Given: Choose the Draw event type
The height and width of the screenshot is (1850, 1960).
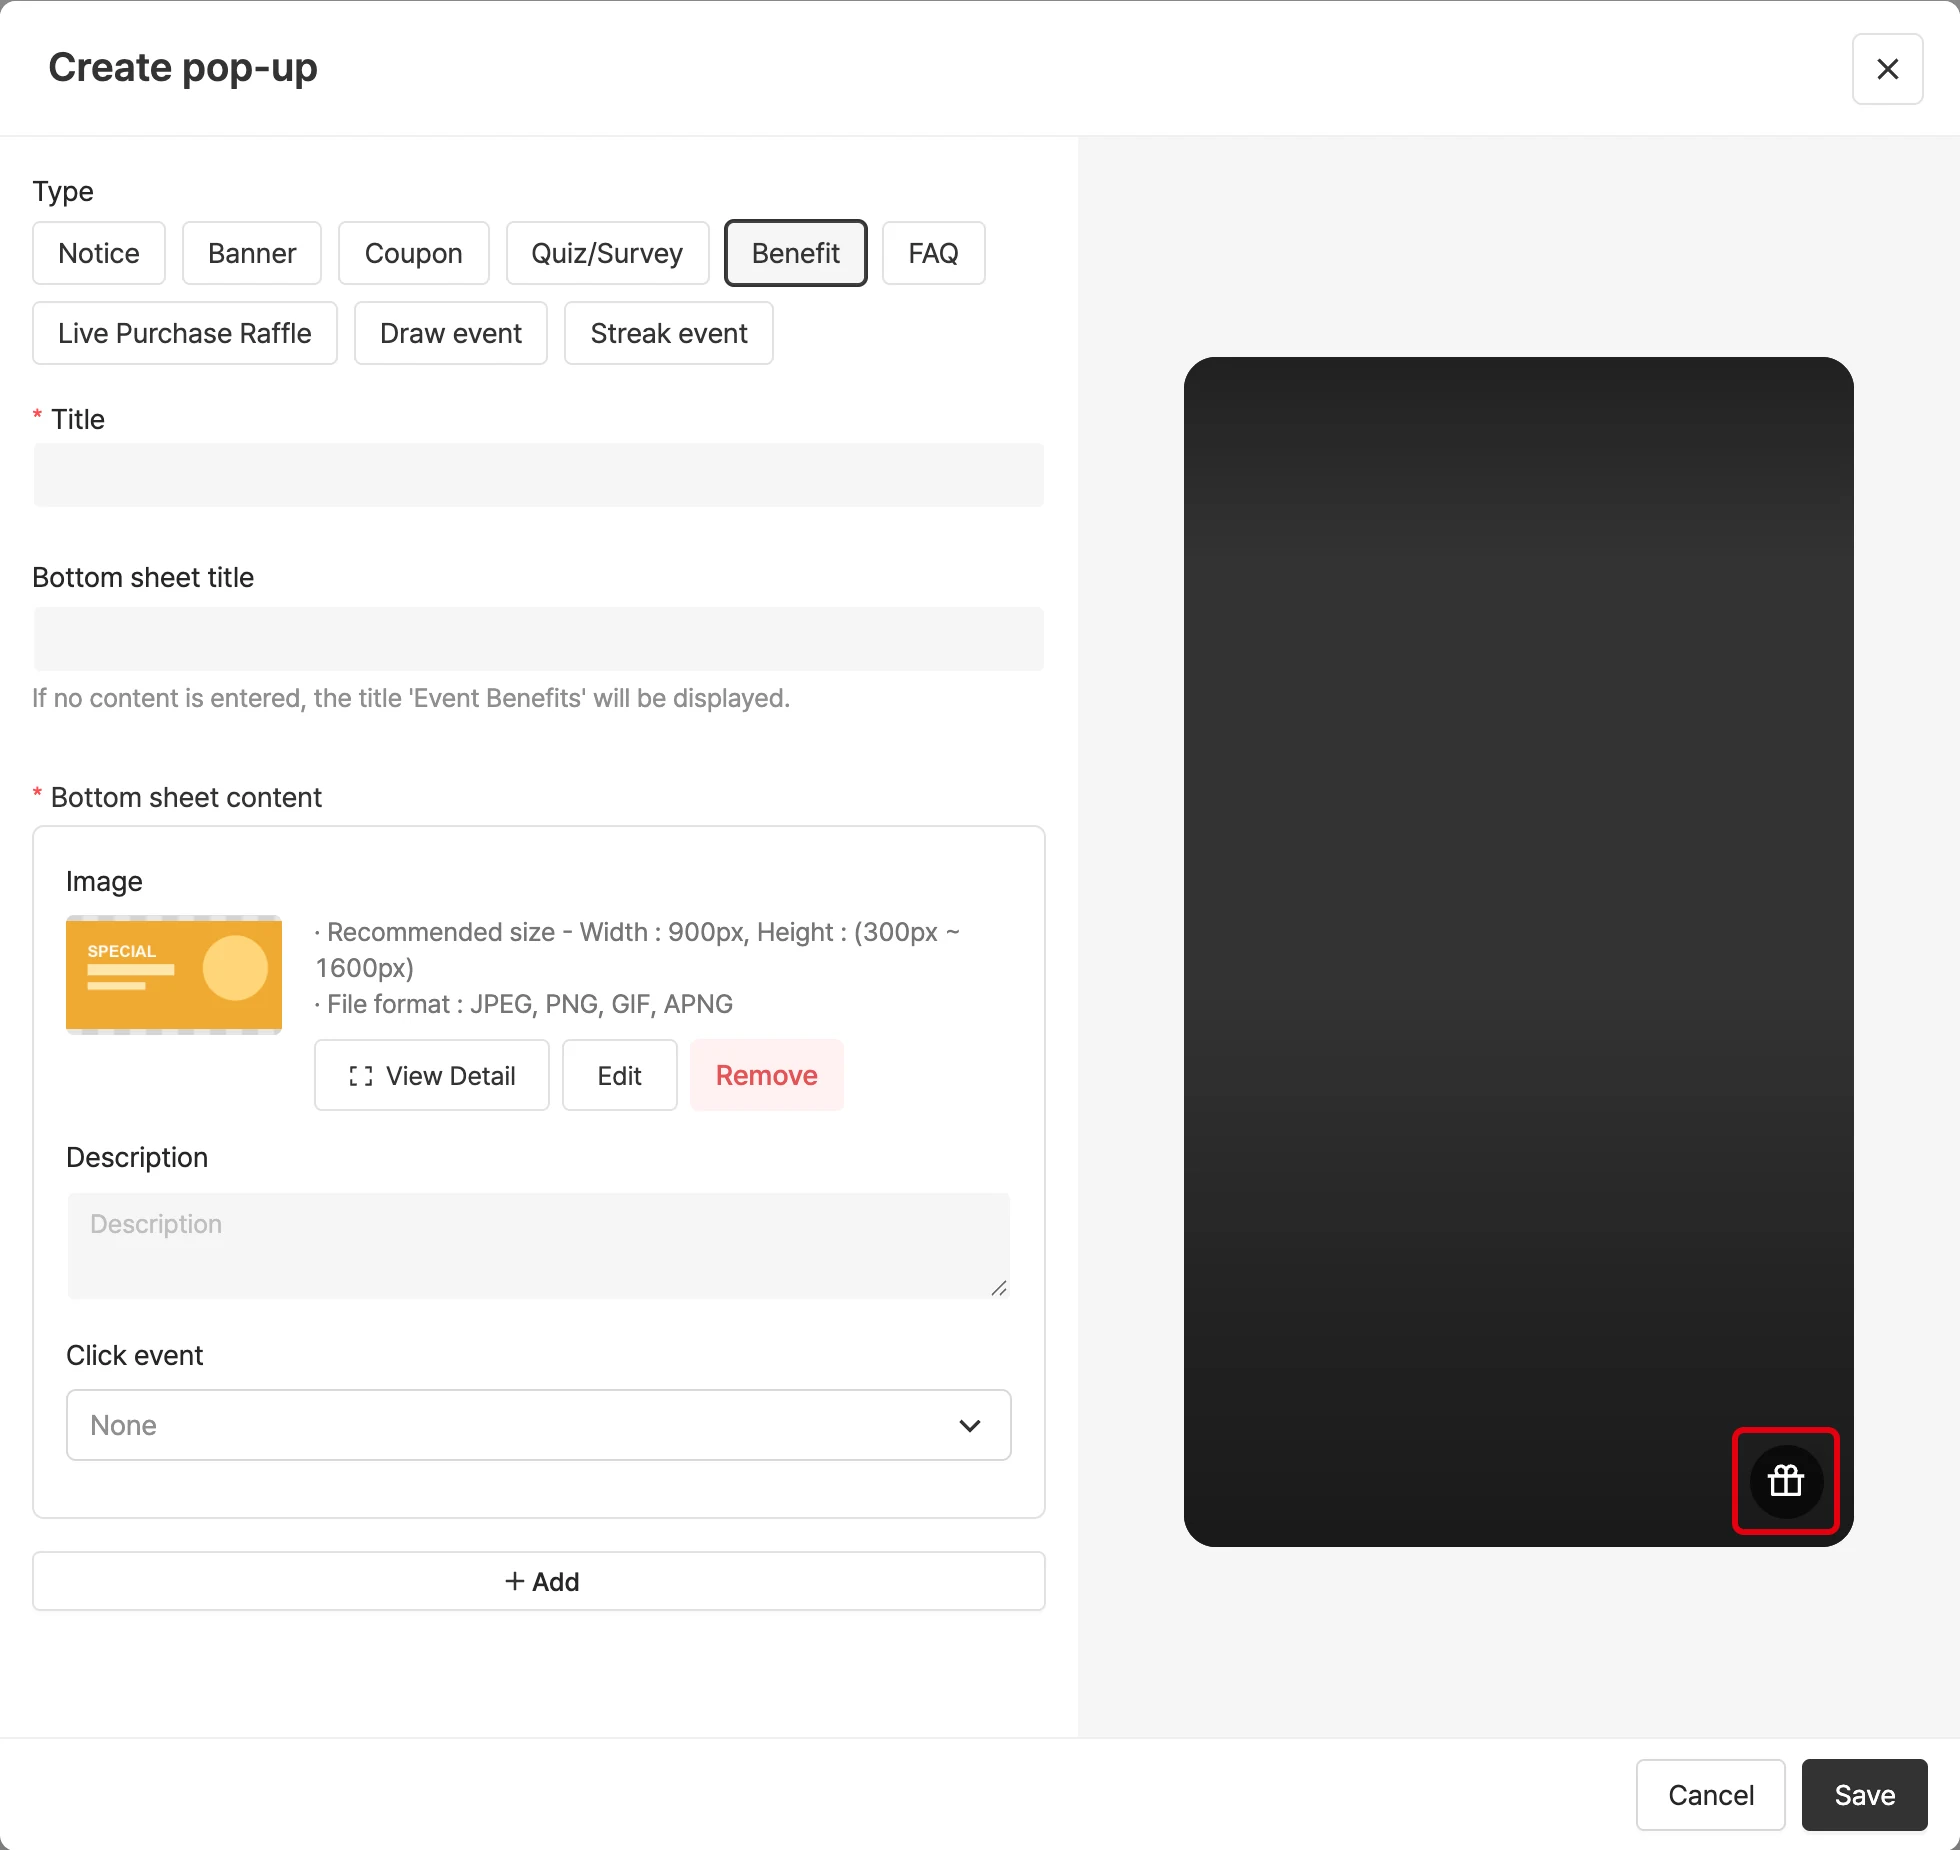Looking at the screenshot, I should tap(451, 333).
